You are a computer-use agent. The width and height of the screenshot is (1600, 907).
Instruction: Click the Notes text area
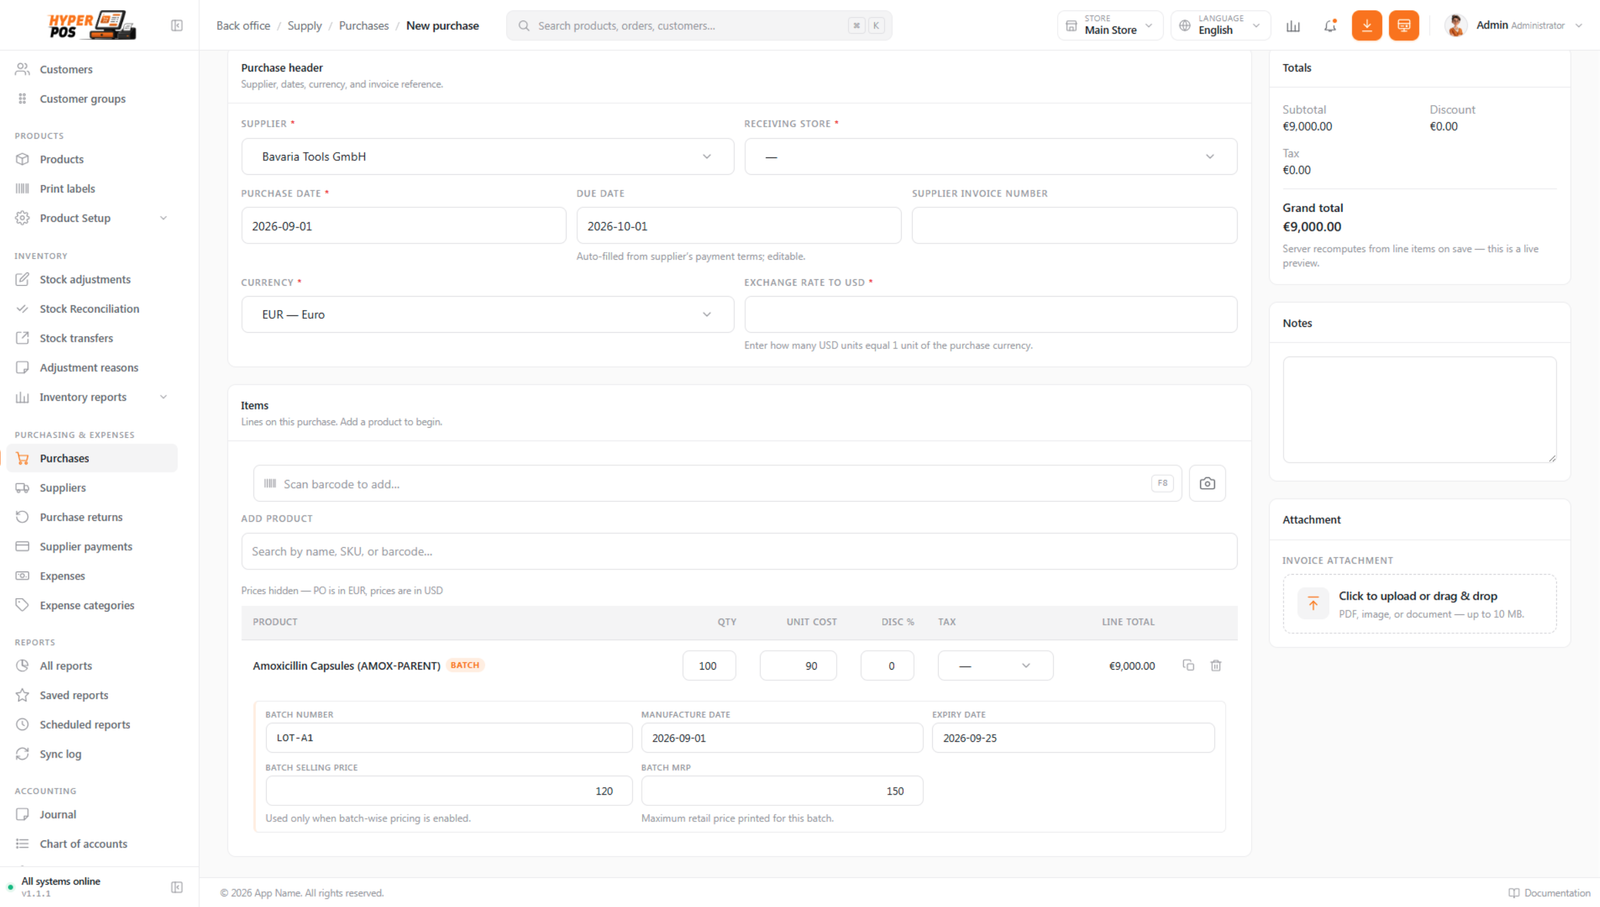[x=1419, y=410]
